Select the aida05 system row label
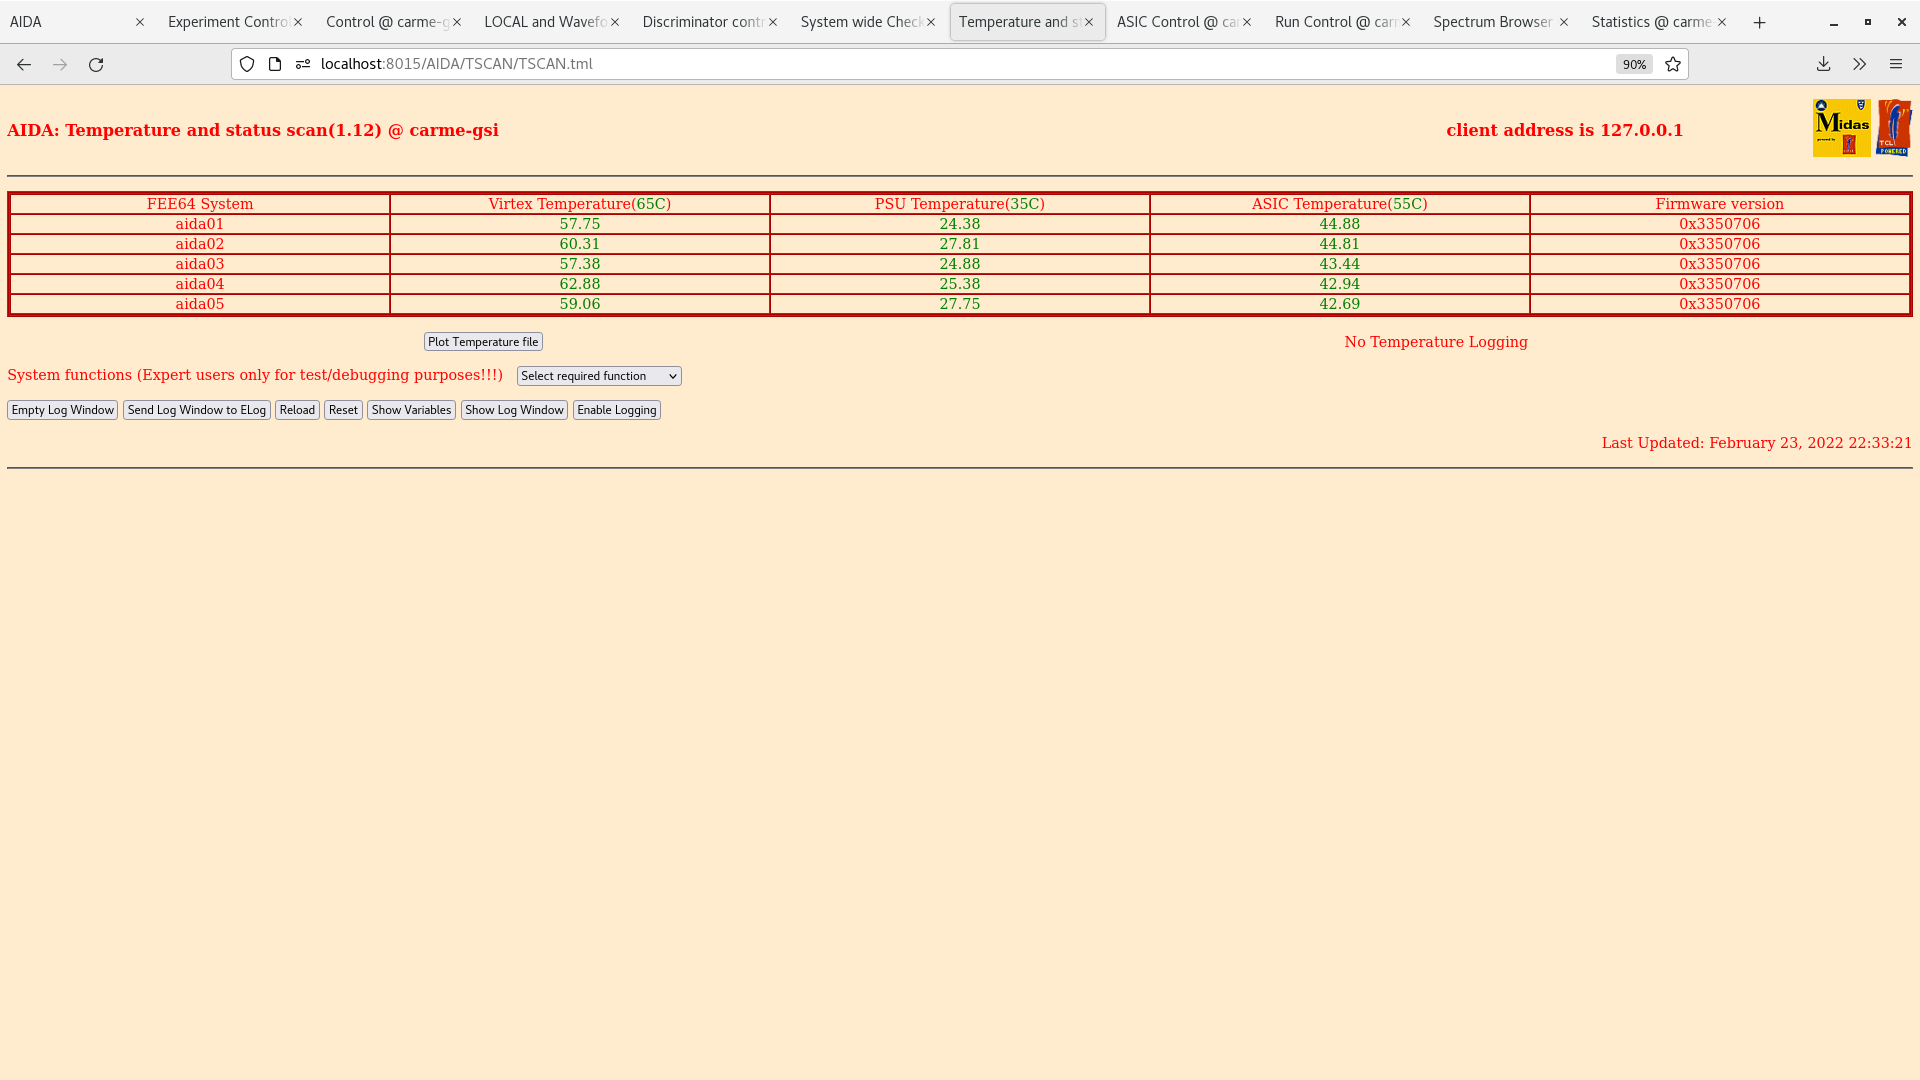Screen dimensions: 1920x1080 click(x=200, y=304)
